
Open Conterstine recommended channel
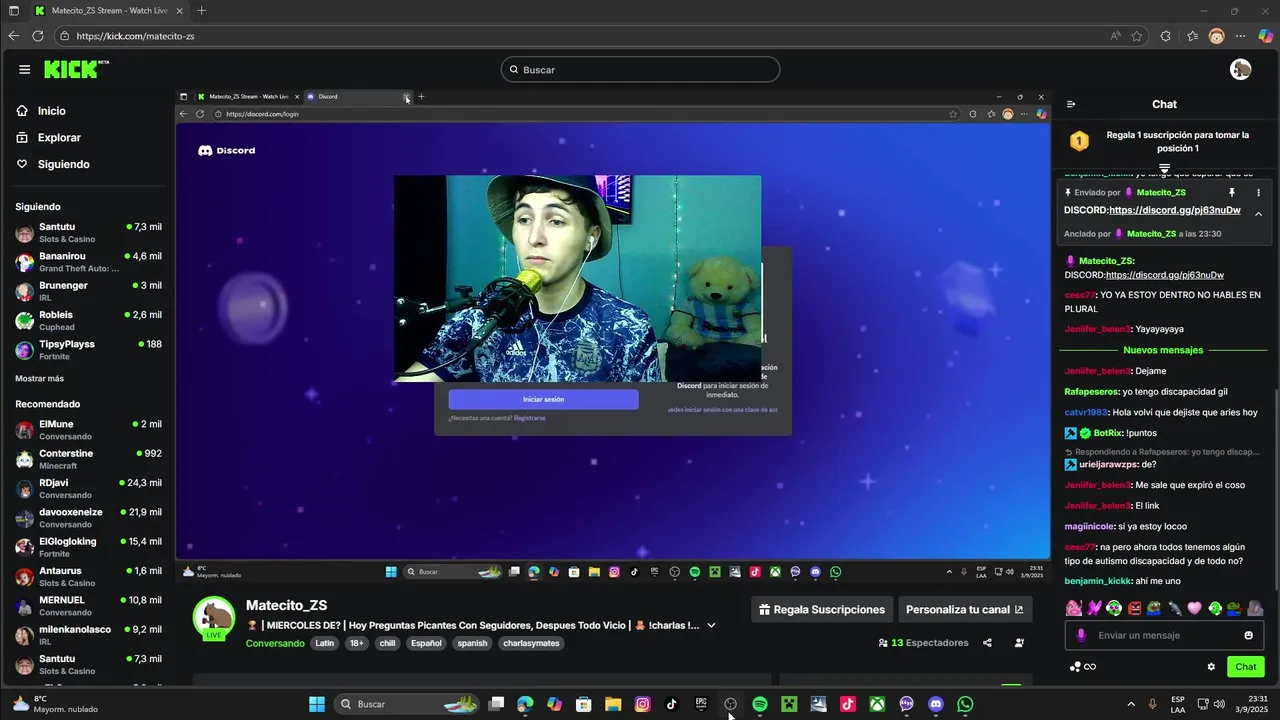pos(89,459)
